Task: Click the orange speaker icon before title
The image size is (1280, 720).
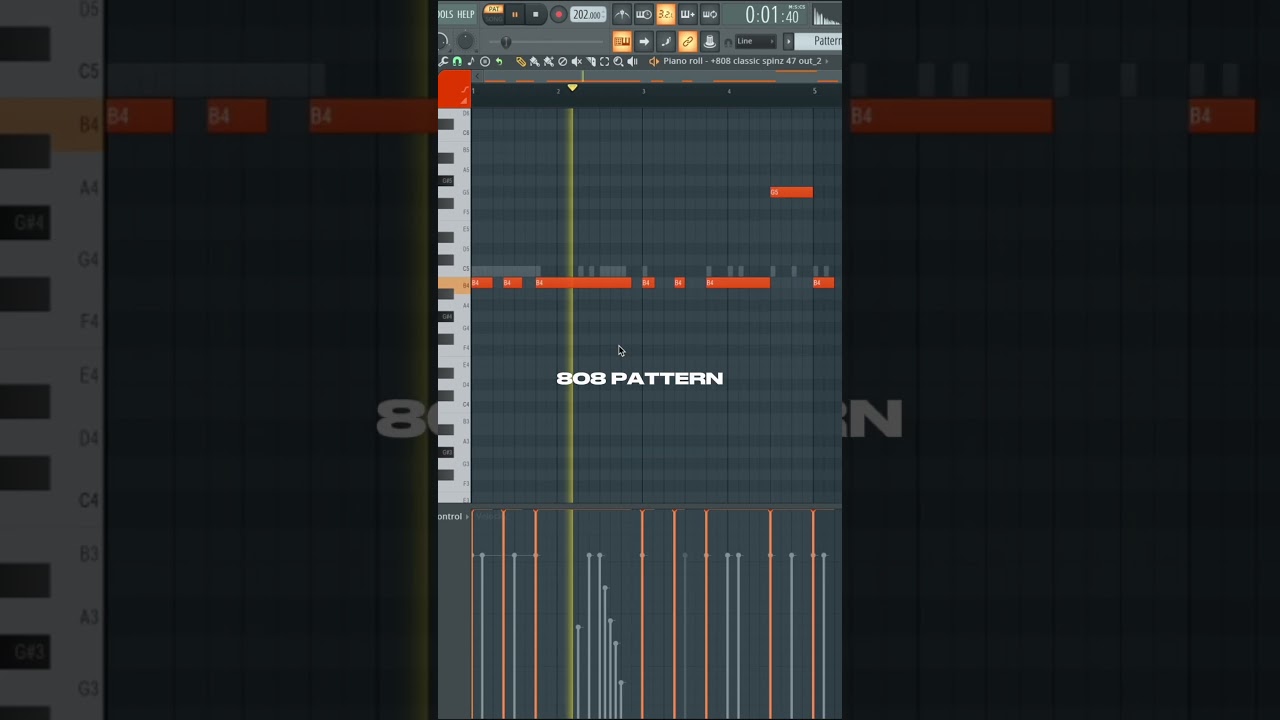Action: click(x=654, y=61)
